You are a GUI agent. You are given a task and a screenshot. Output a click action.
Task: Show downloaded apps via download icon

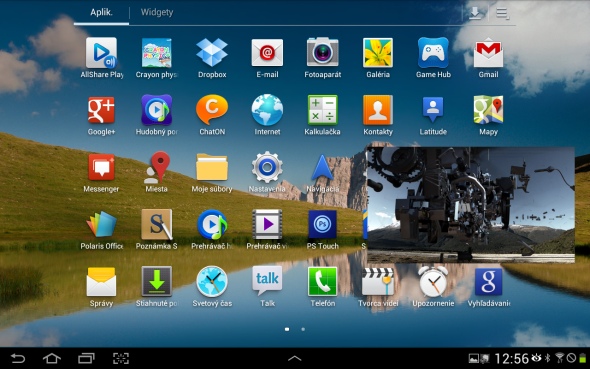(475, 14)
